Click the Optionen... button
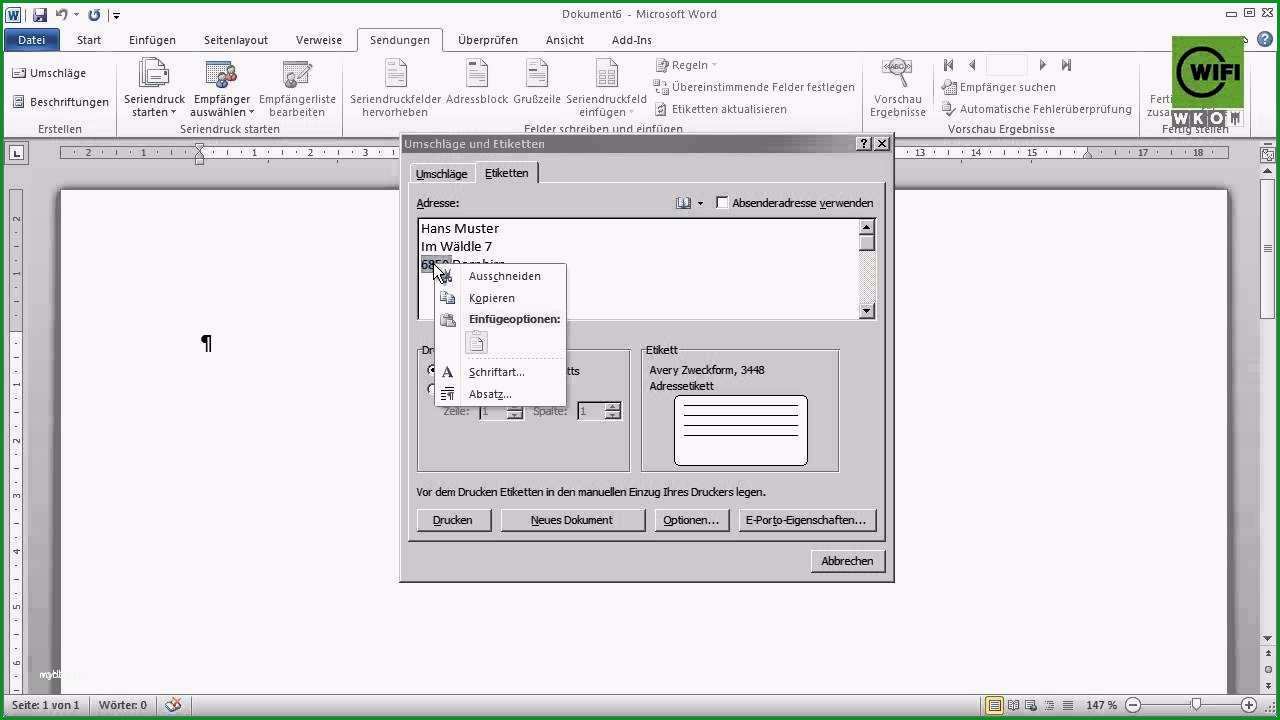Viewport: 1280px width, 720px height. (x=691, y=520)
